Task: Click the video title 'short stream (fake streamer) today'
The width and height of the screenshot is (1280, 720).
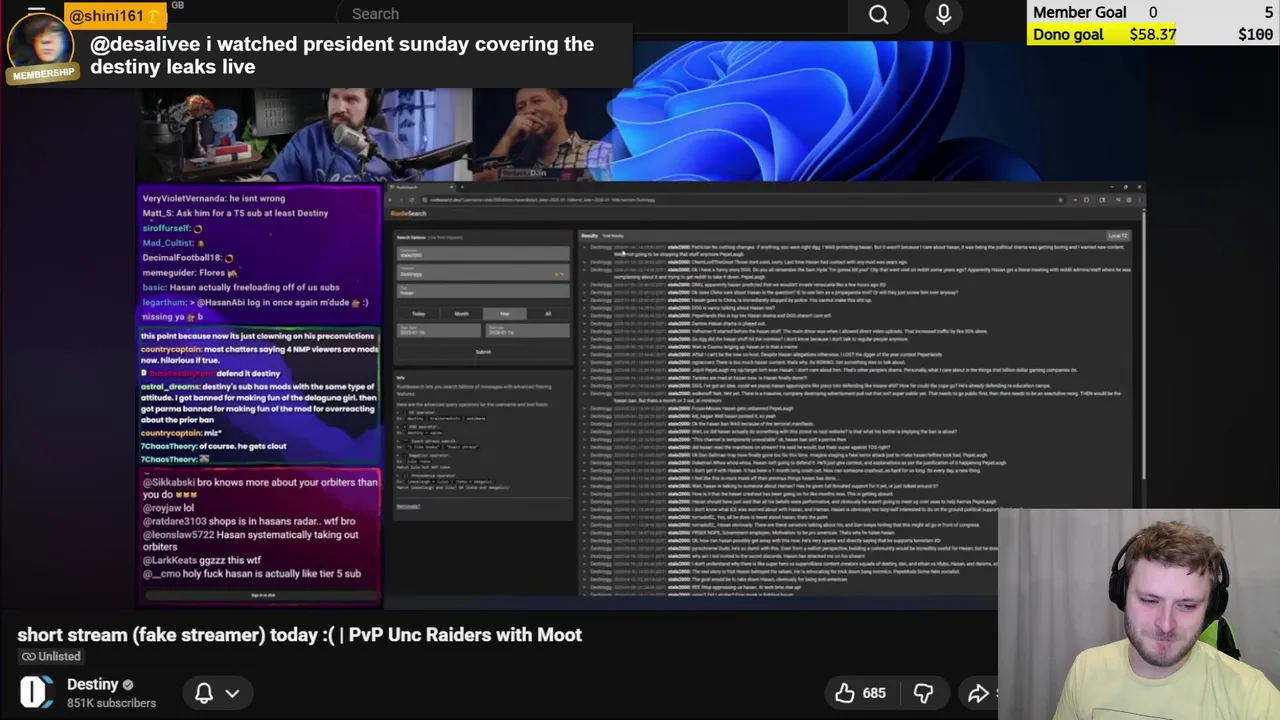Action: point(299,634)
